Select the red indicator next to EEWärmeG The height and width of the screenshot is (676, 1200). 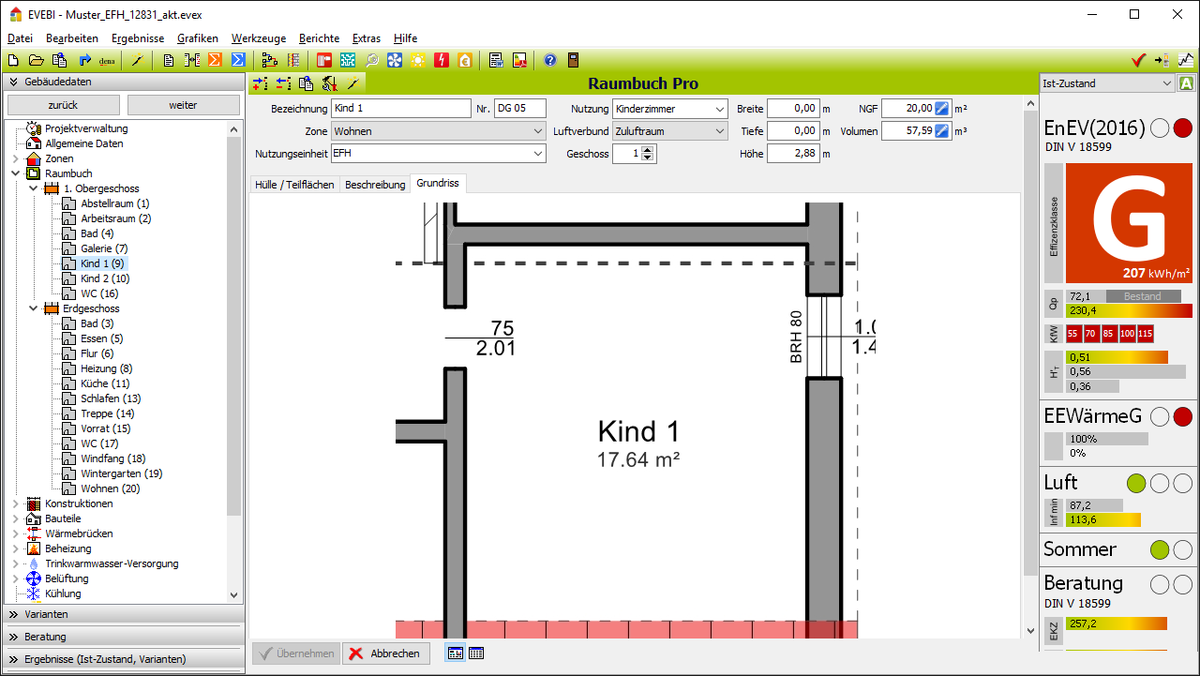tap(1183, 416)
